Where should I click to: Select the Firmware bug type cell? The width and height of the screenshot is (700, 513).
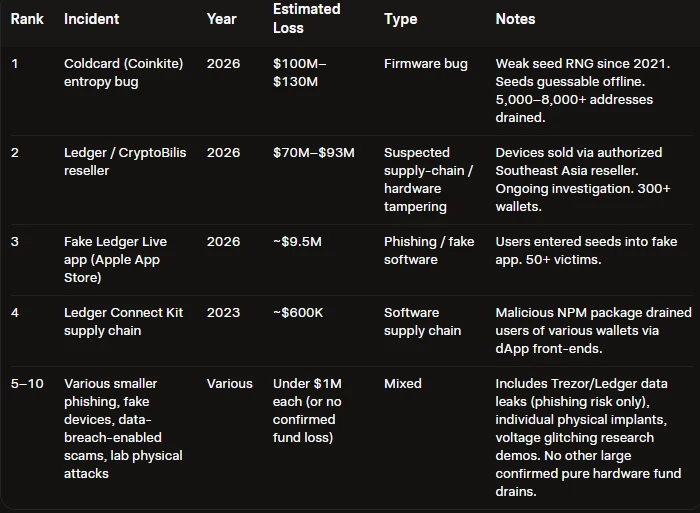[x=426, y=64]
